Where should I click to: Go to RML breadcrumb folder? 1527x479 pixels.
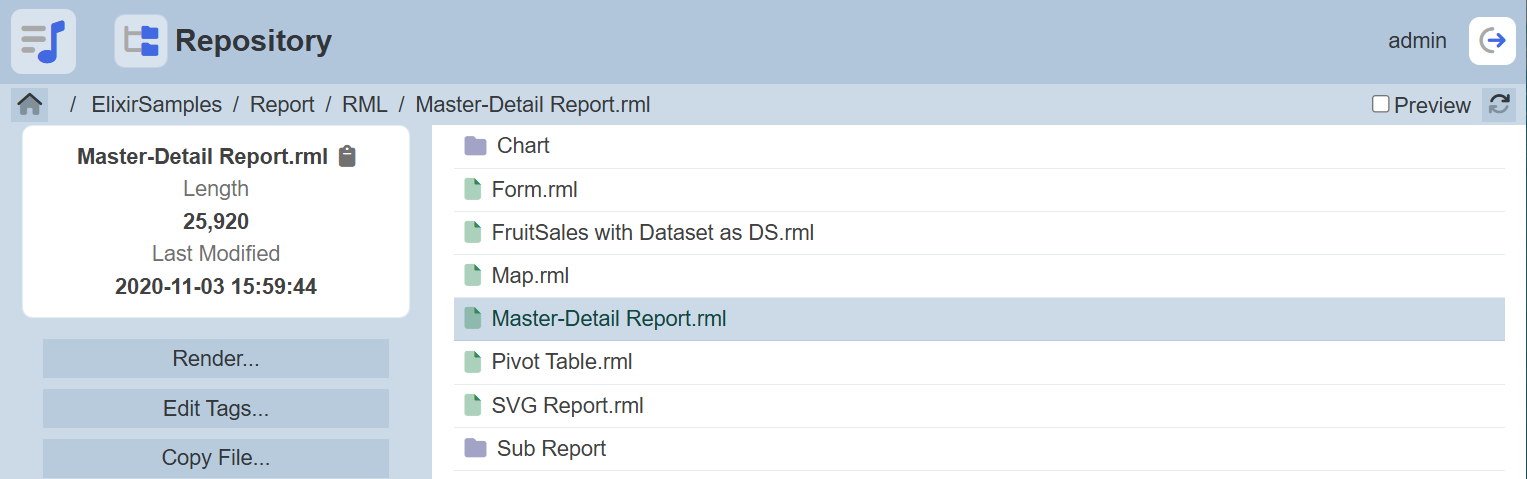pos(365,105)
